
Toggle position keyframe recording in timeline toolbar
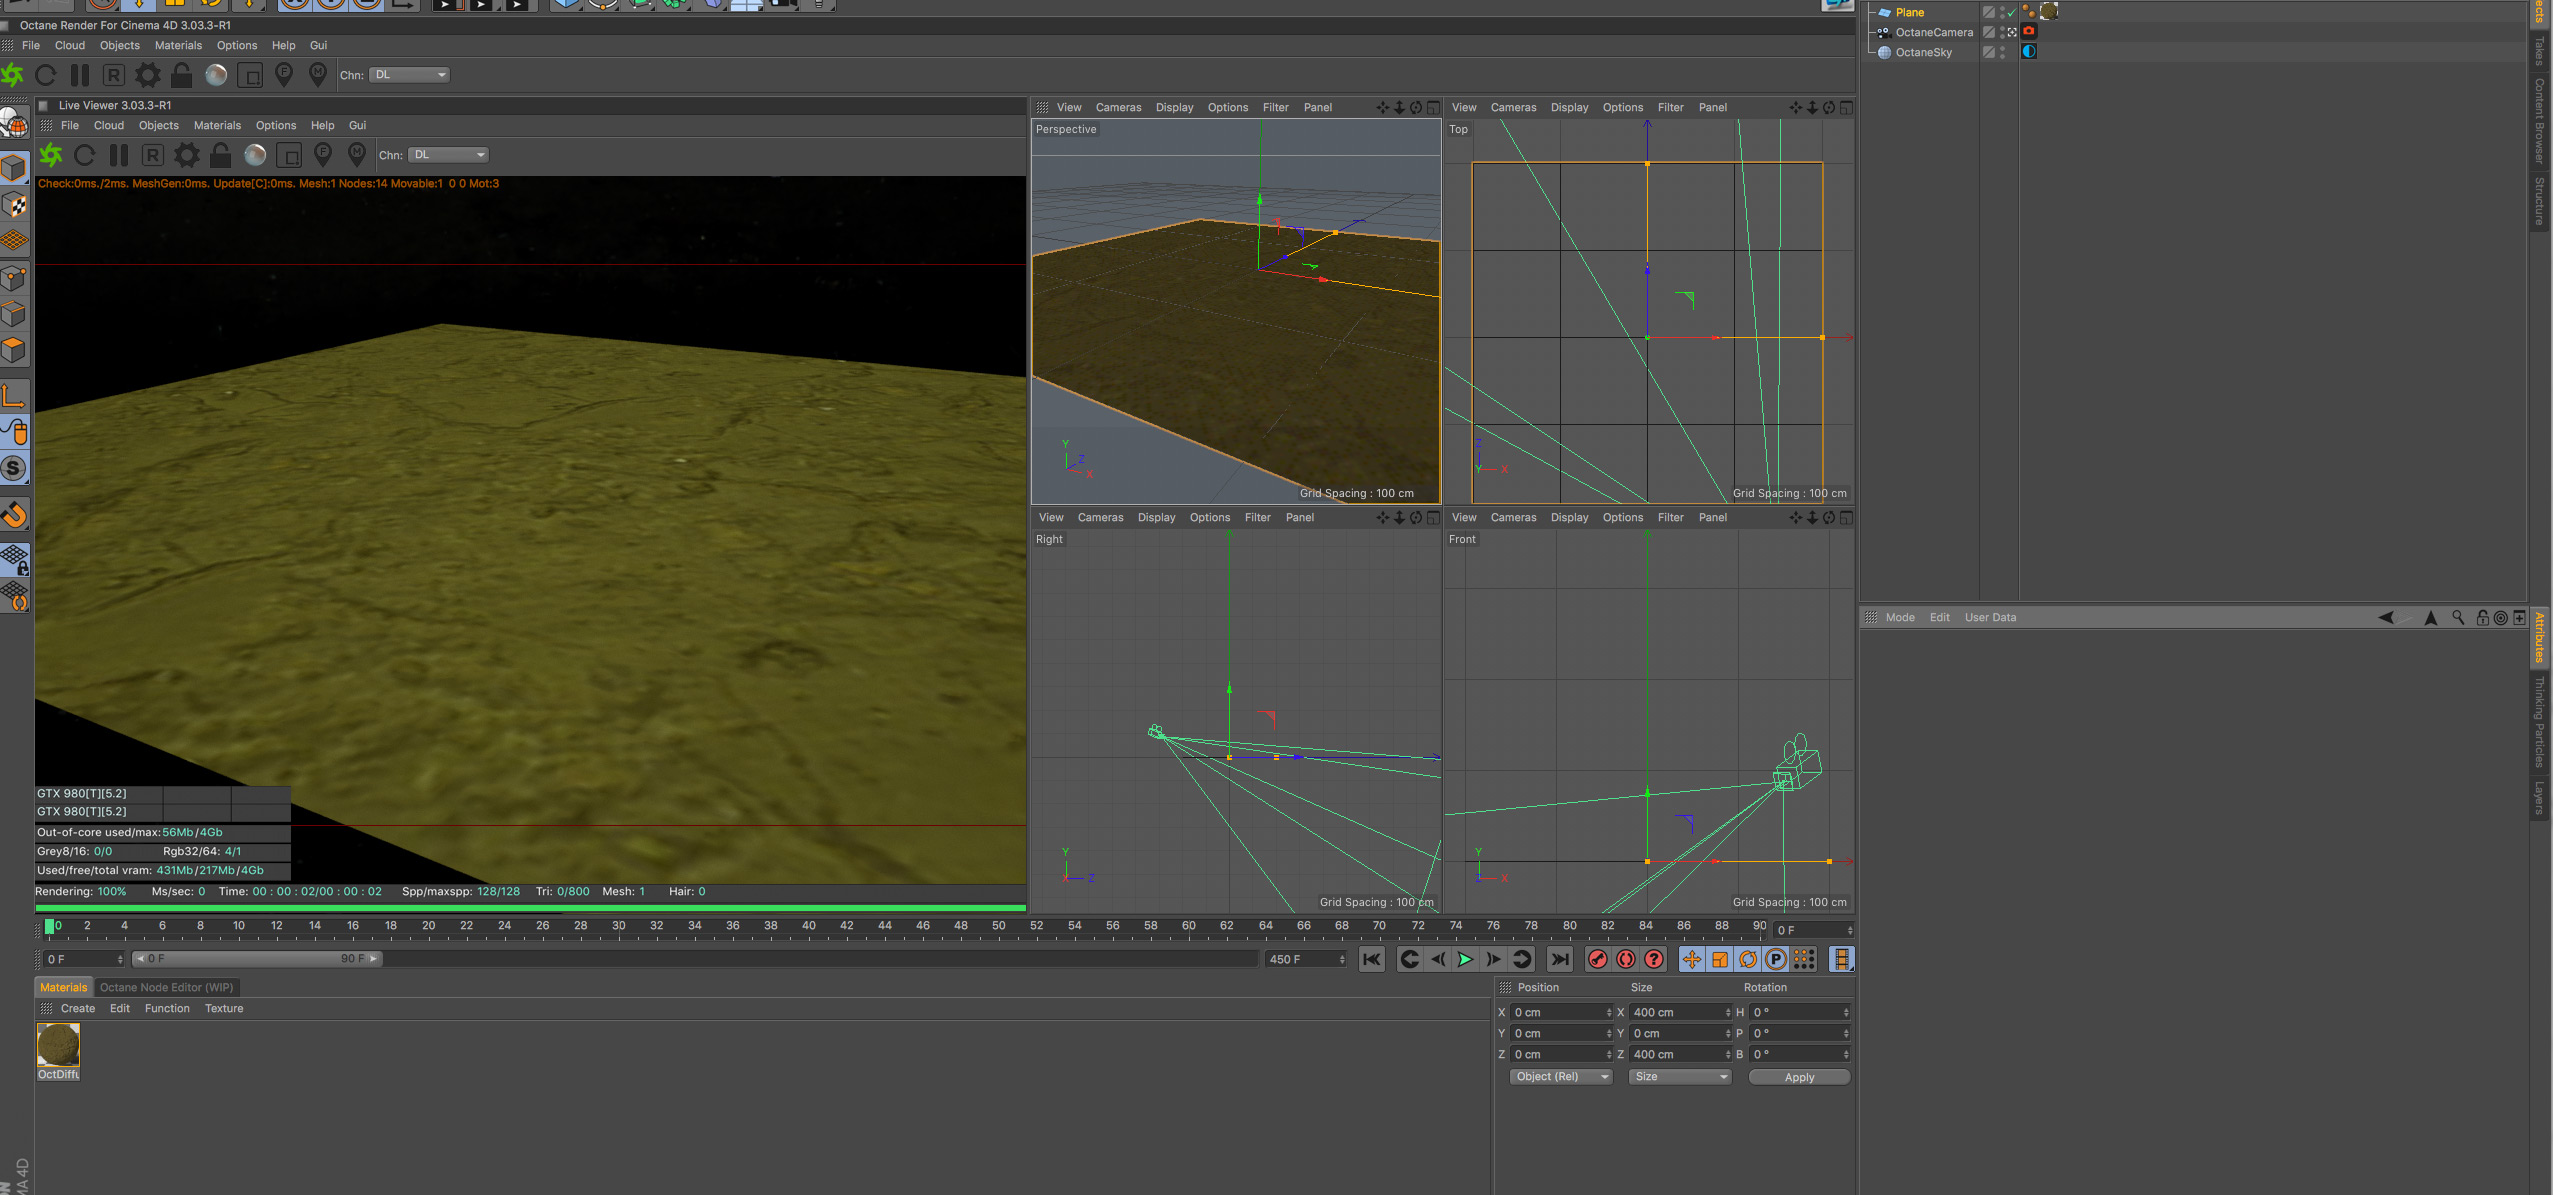[x=1691, y=960]
